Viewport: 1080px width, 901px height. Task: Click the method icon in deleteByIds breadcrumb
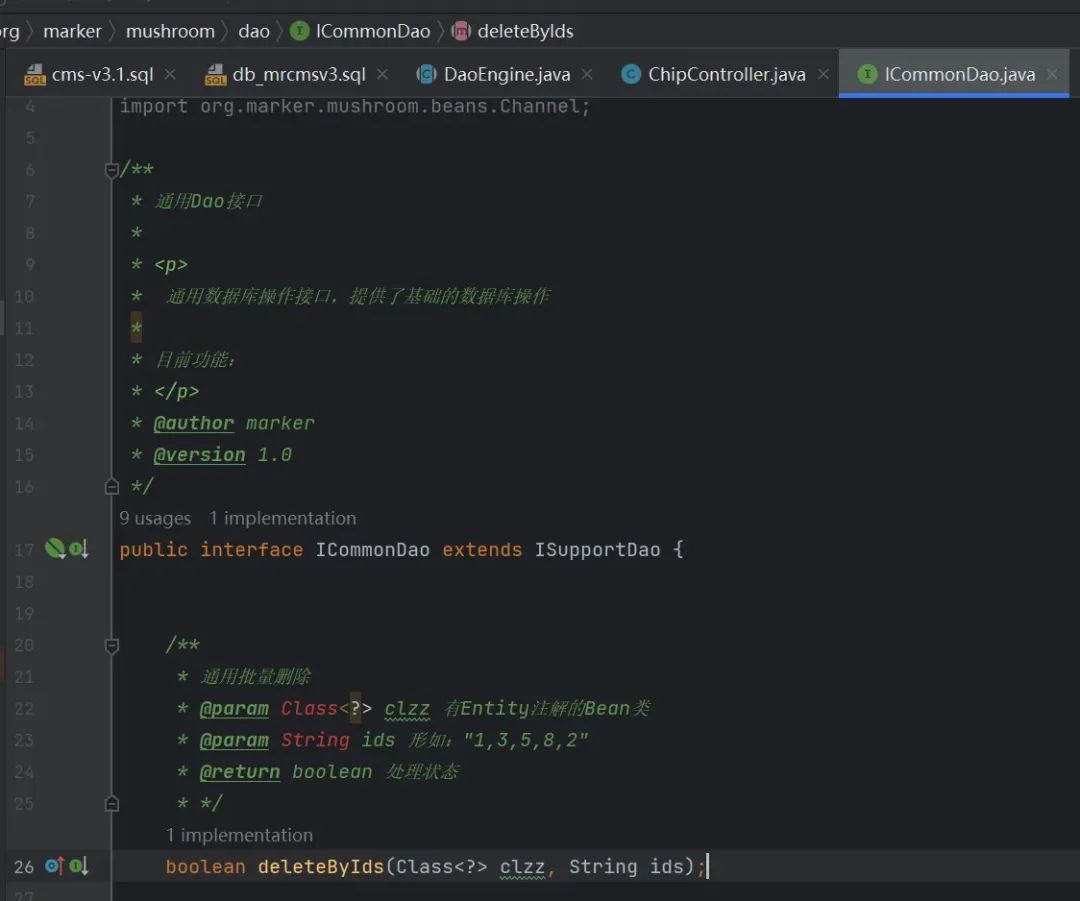(x=461, y=31)
